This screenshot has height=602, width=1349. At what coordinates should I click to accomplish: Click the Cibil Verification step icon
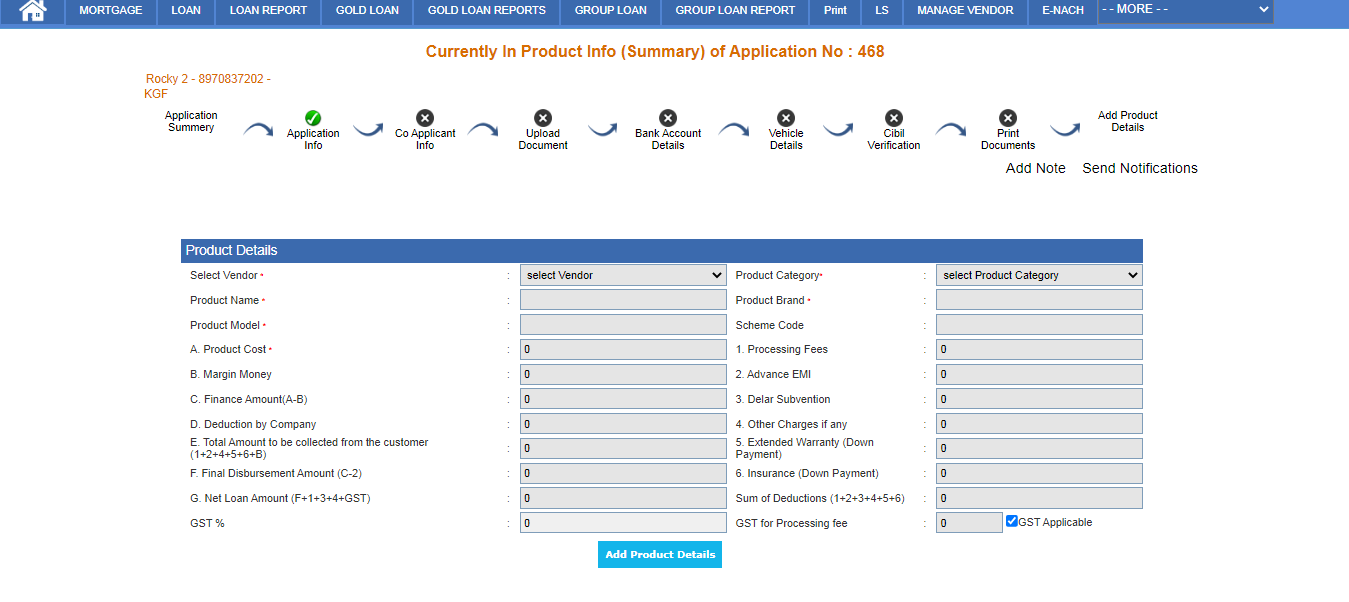click(x=894, y=118)
